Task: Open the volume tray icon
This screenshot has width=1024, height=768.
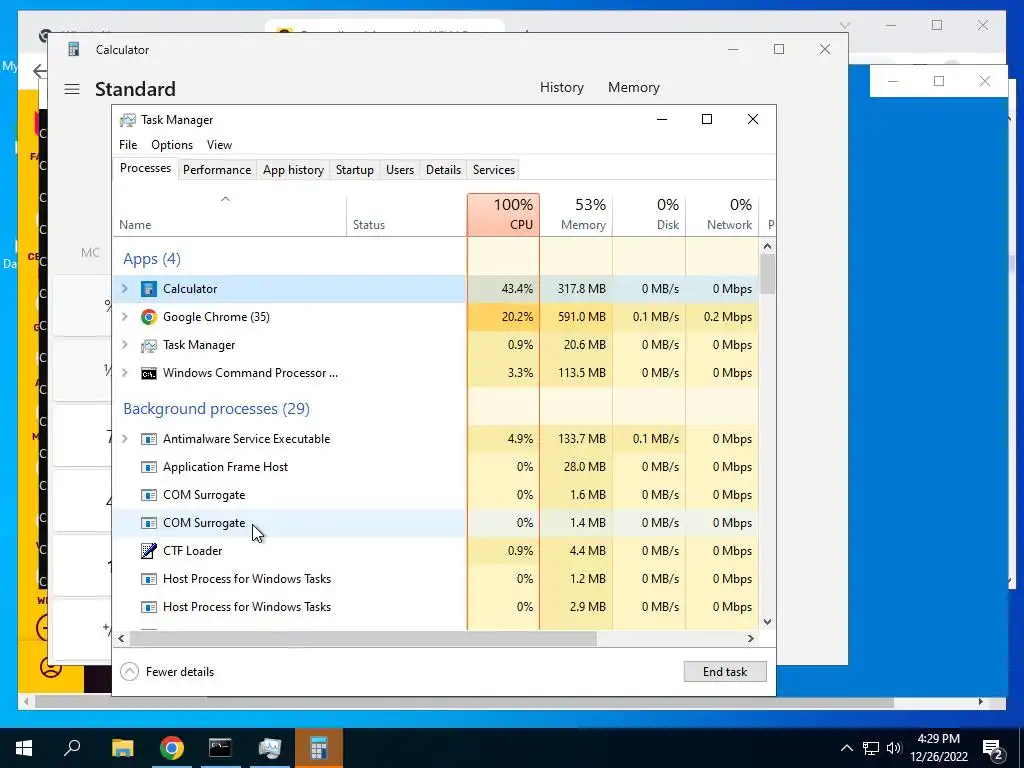Action: (x=894, y=748)
